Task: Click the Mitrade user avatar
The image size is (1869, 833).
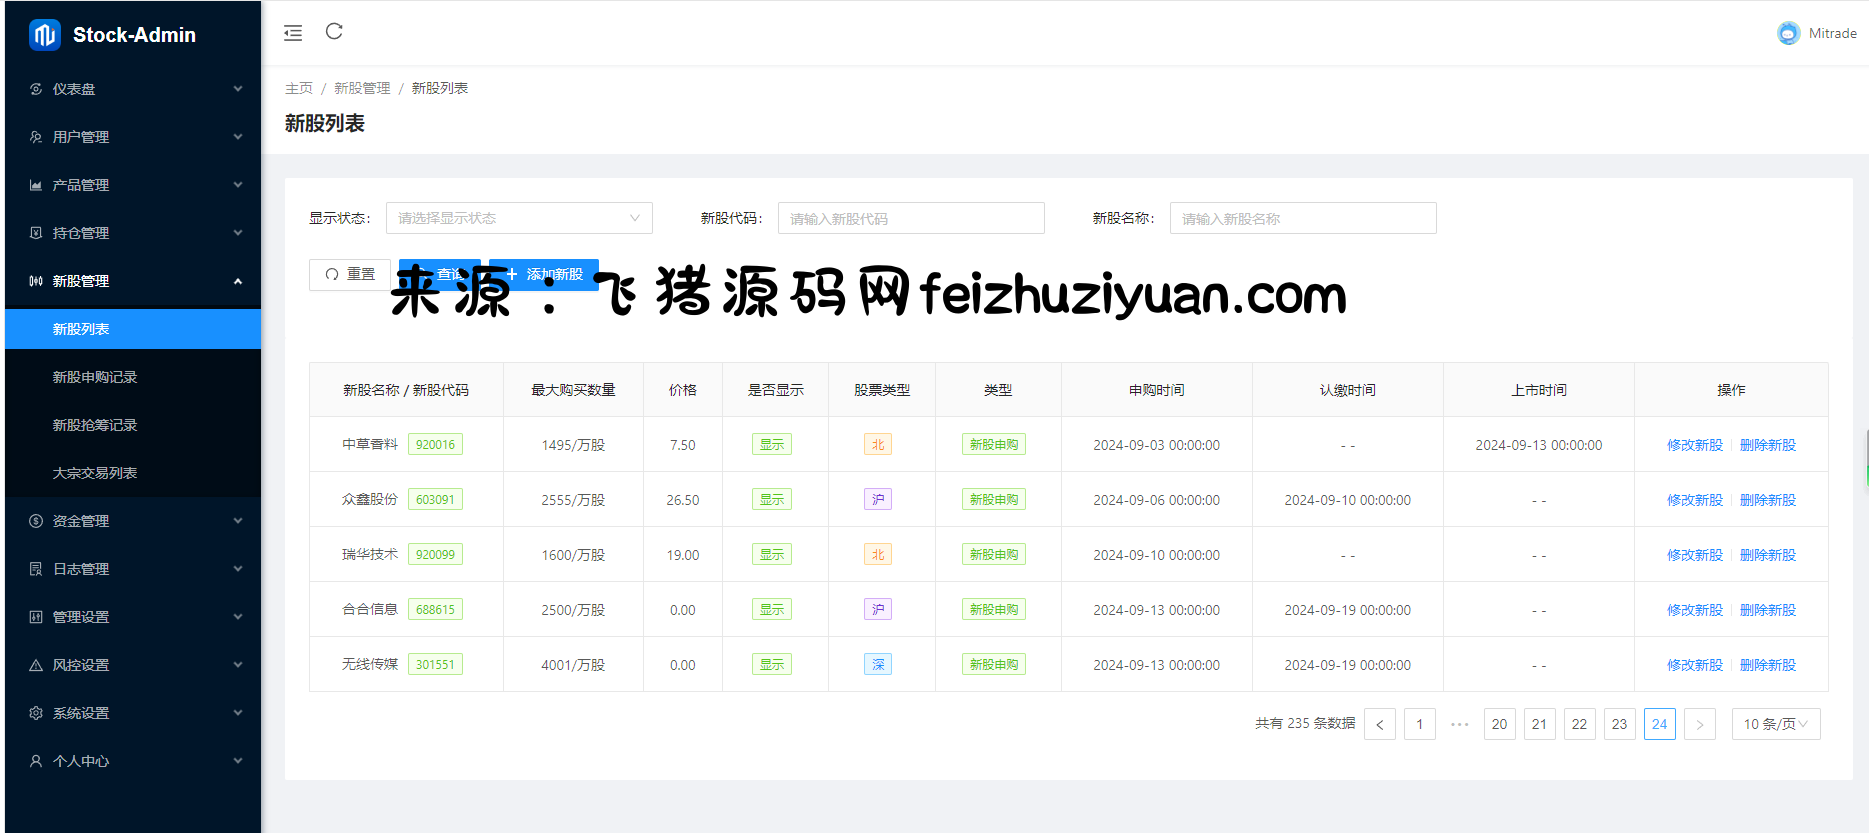Action: pyautogui.click(x=1788, y=33)
